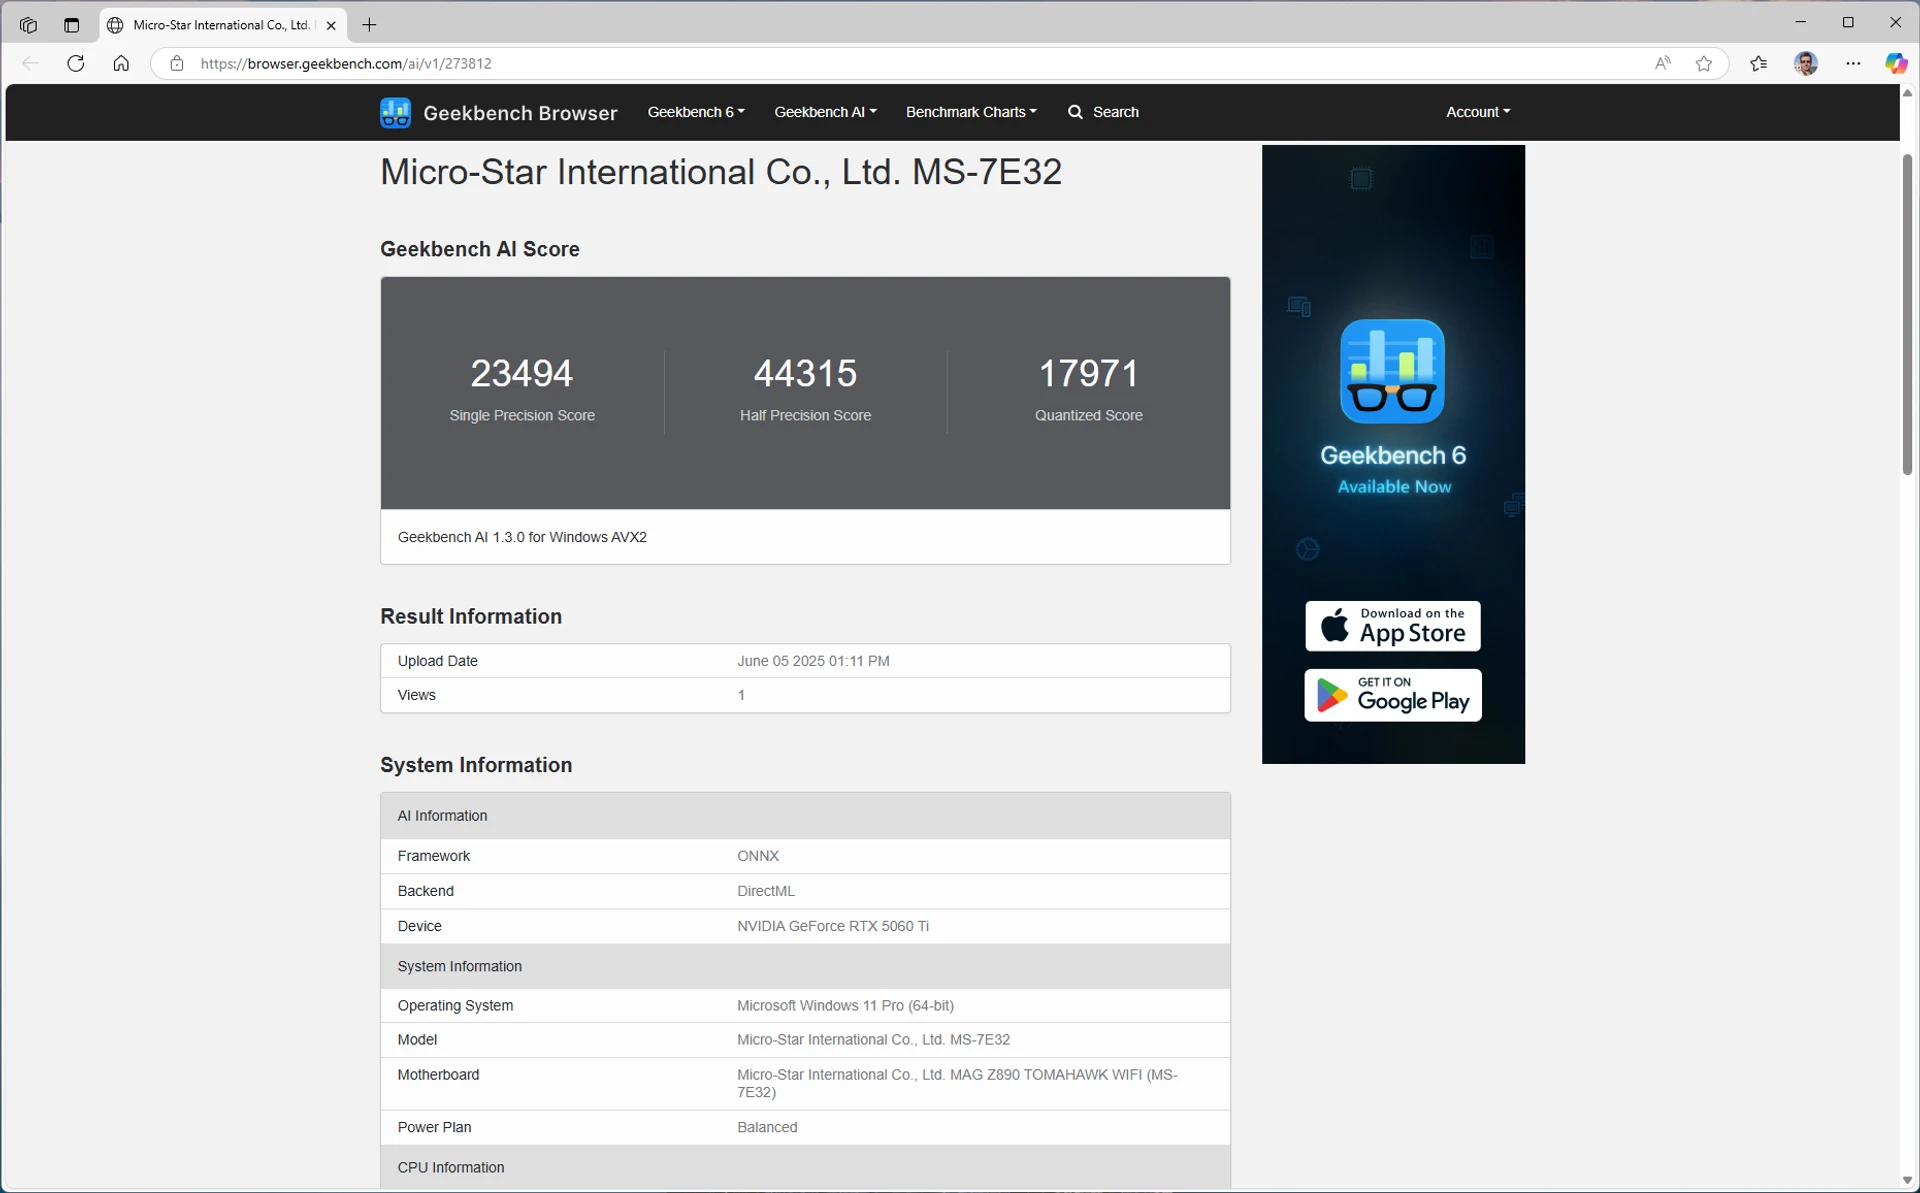
Task: Expand the Geekbench AI dropdown menu
Action: (825, 112)
